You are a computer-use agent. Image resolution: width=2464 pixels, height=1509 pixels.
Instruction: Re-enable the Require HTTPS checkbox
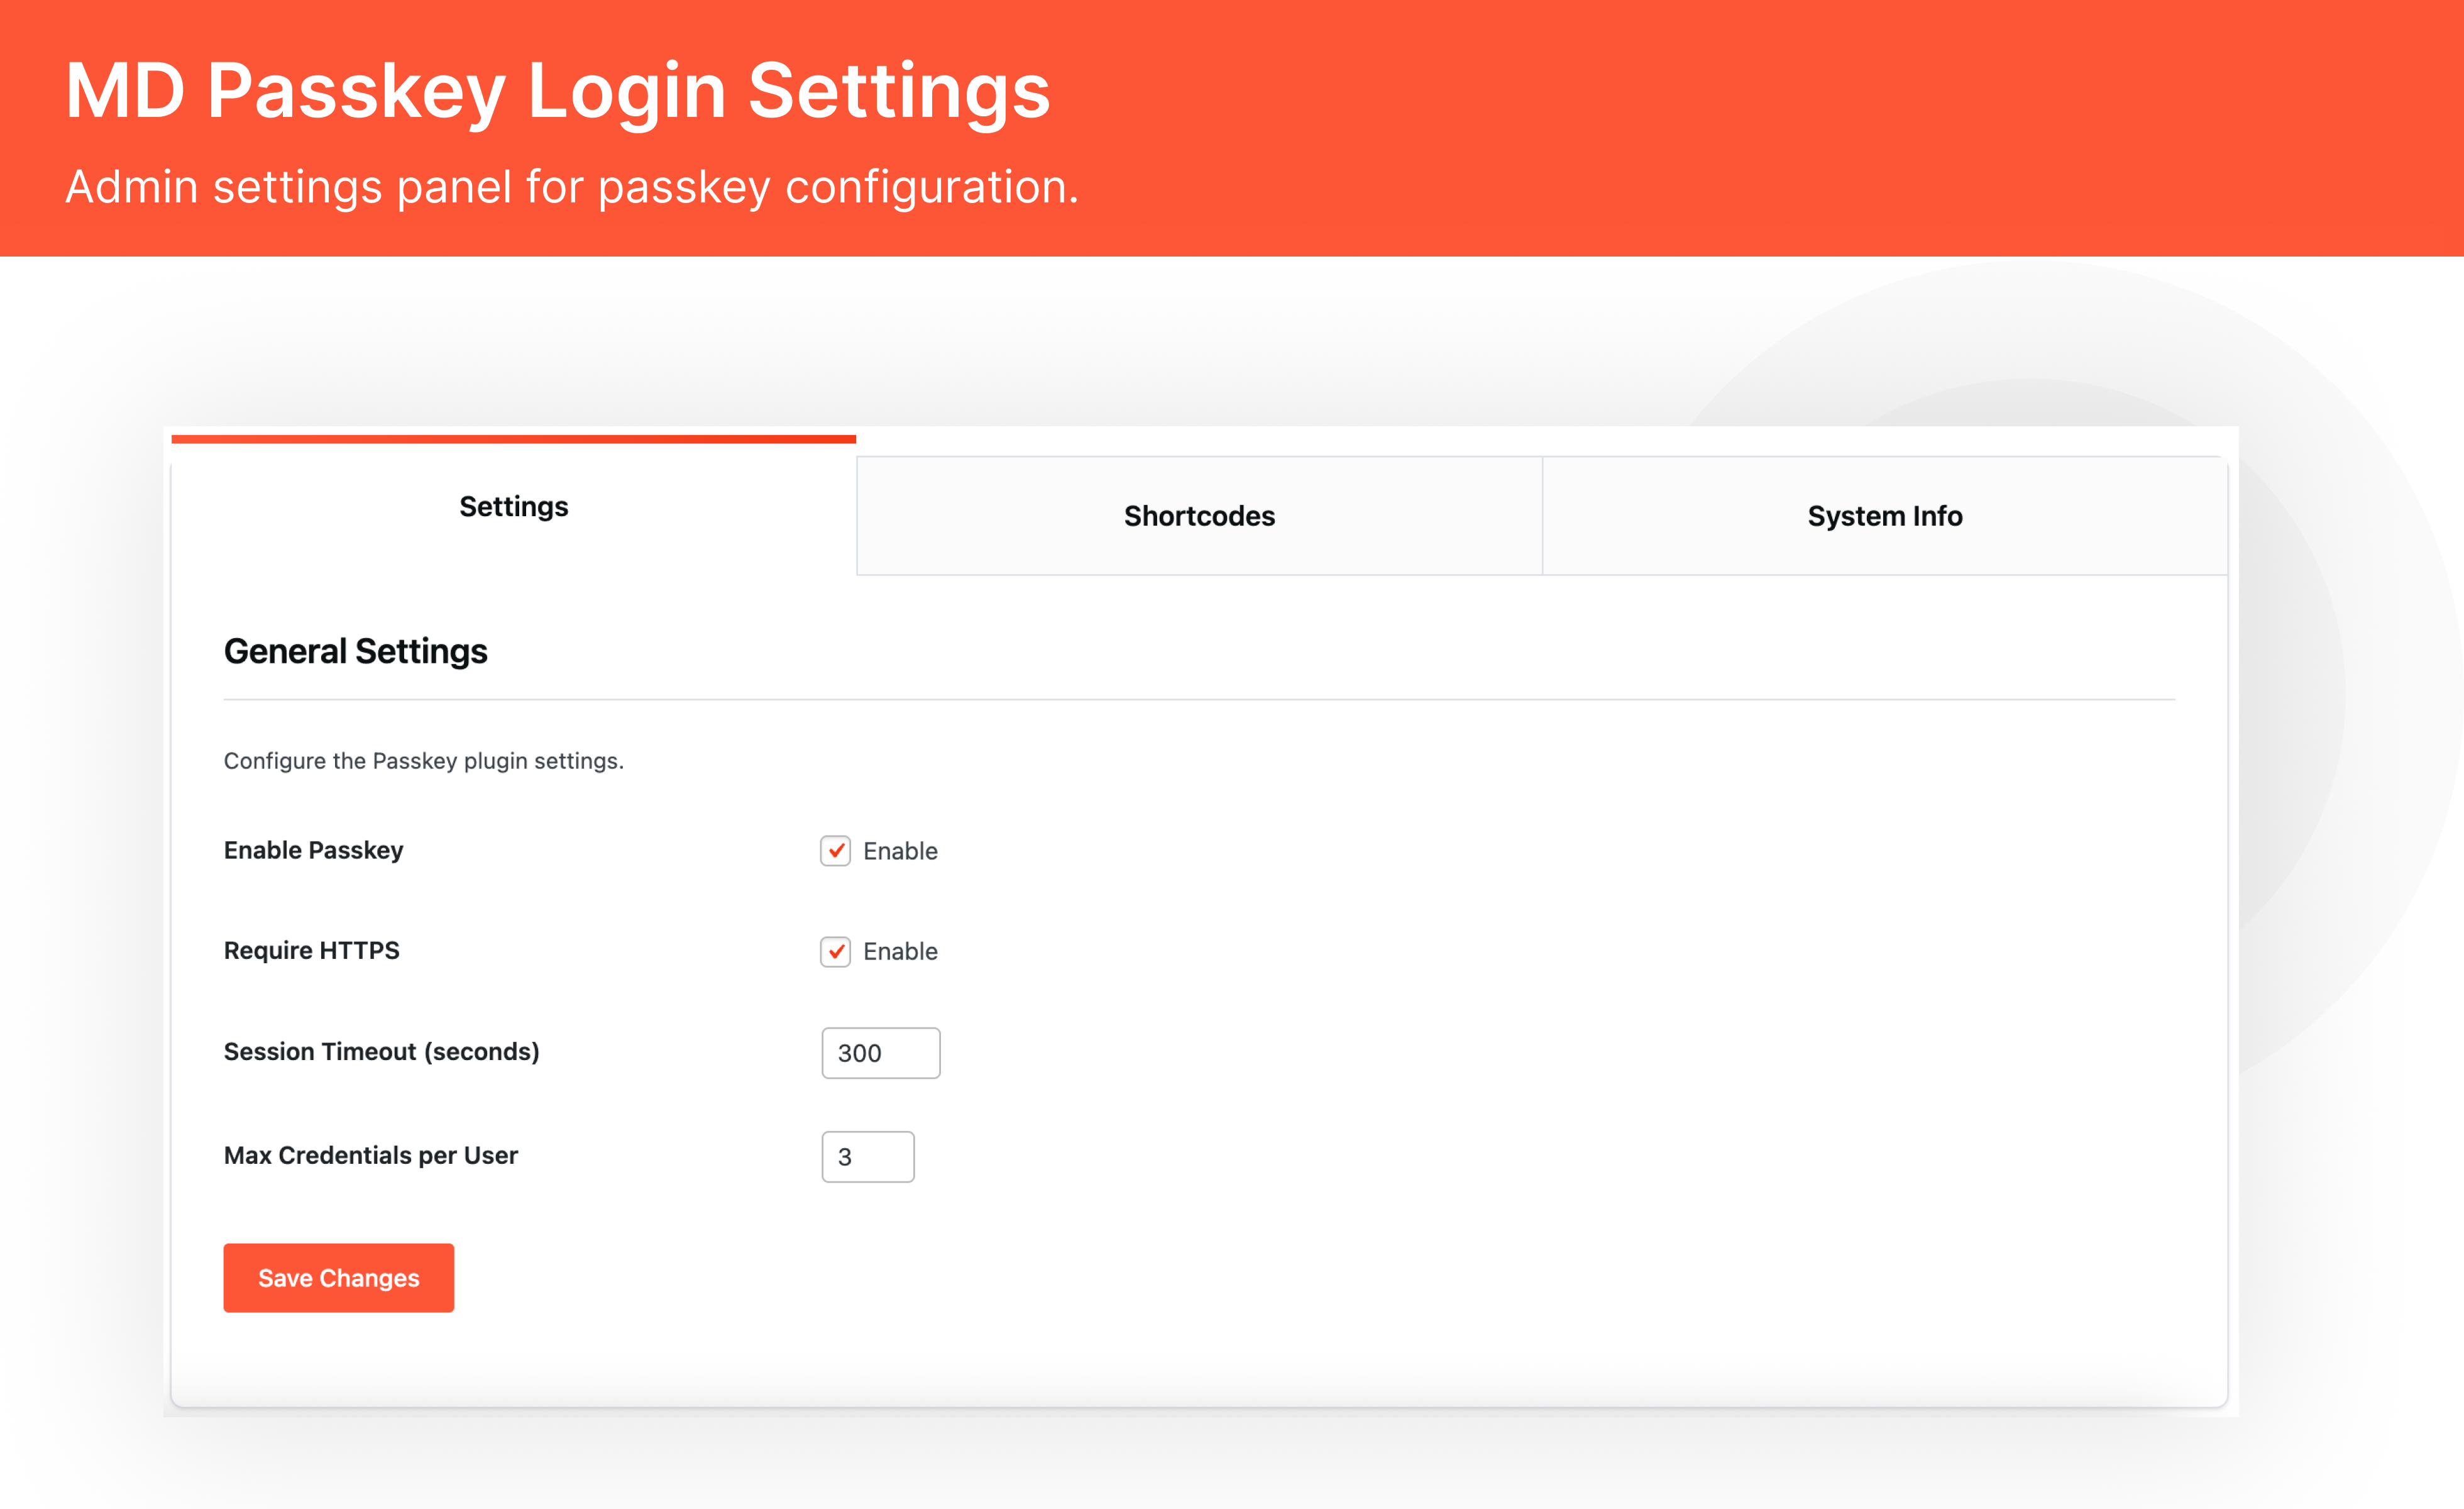pos(835,952)
